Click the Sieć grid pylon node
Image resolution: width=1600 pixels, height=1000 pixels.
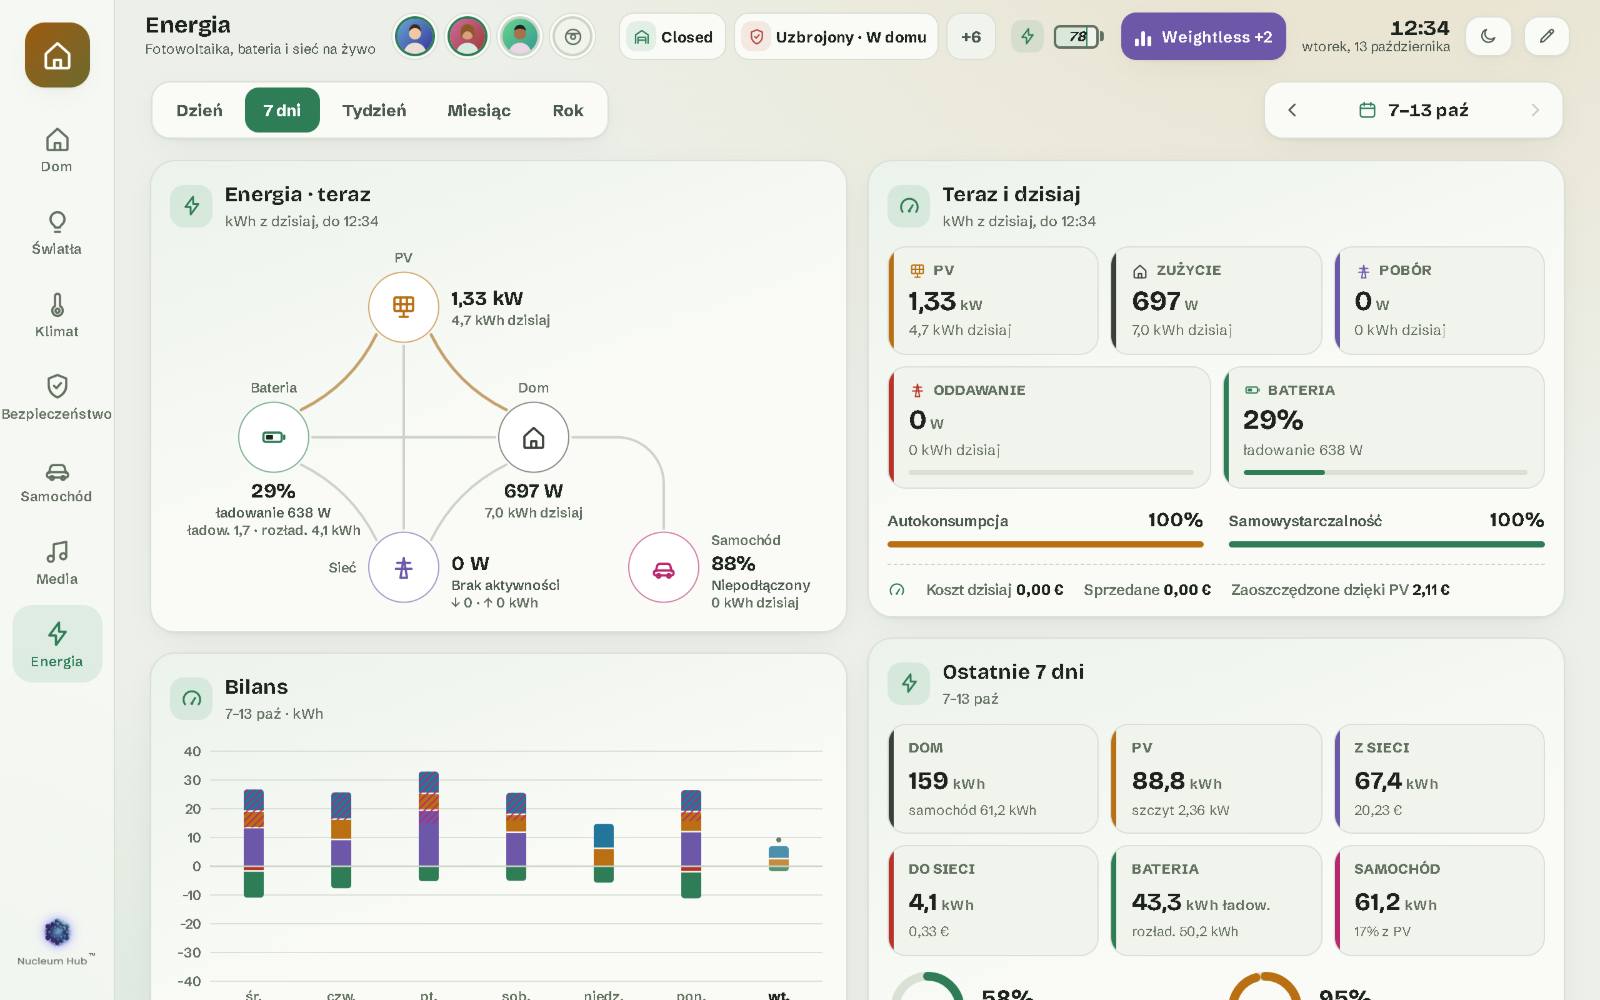click(403, 567)
